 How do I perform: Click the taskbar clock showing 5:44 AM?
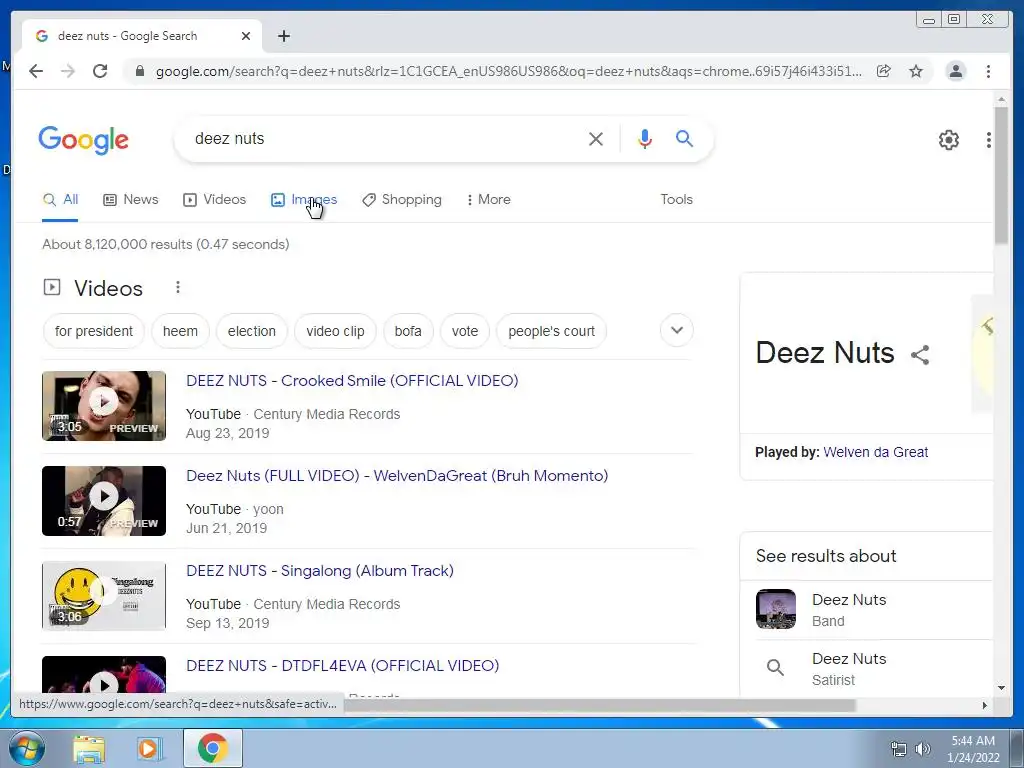pos(973,748)
